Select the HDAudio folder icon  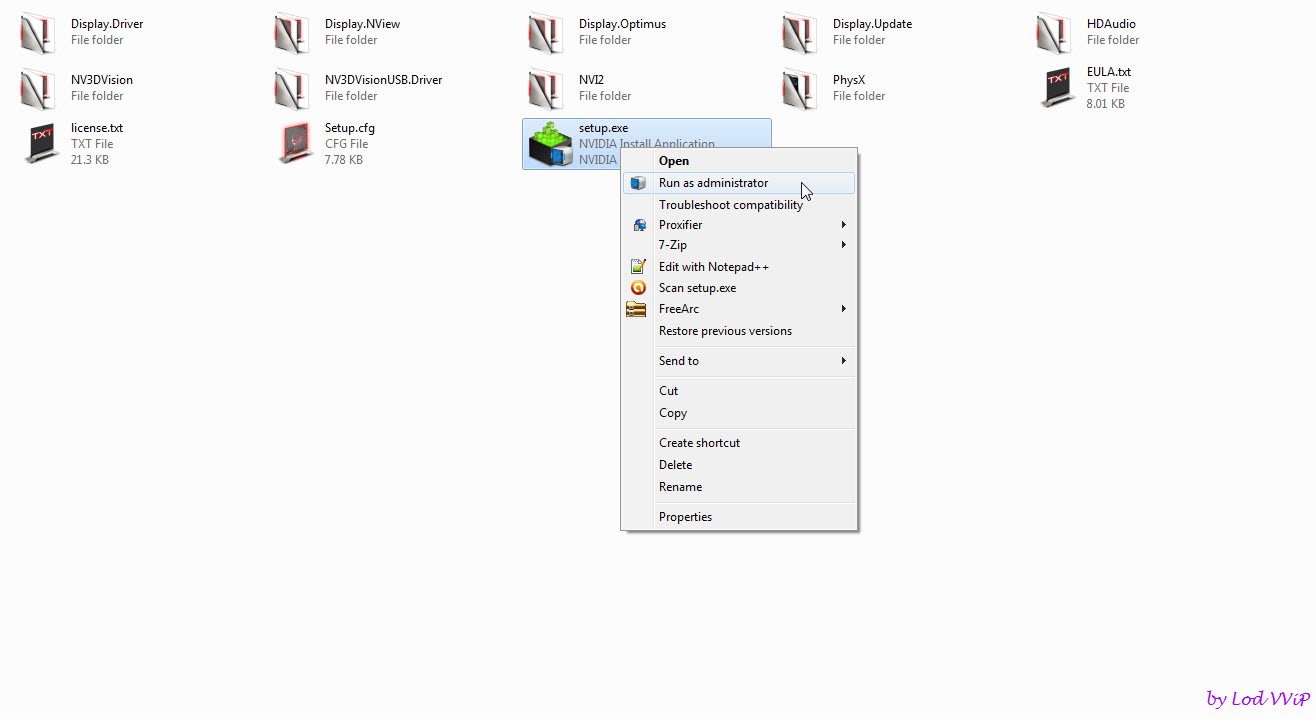(x=1054, y=33)
